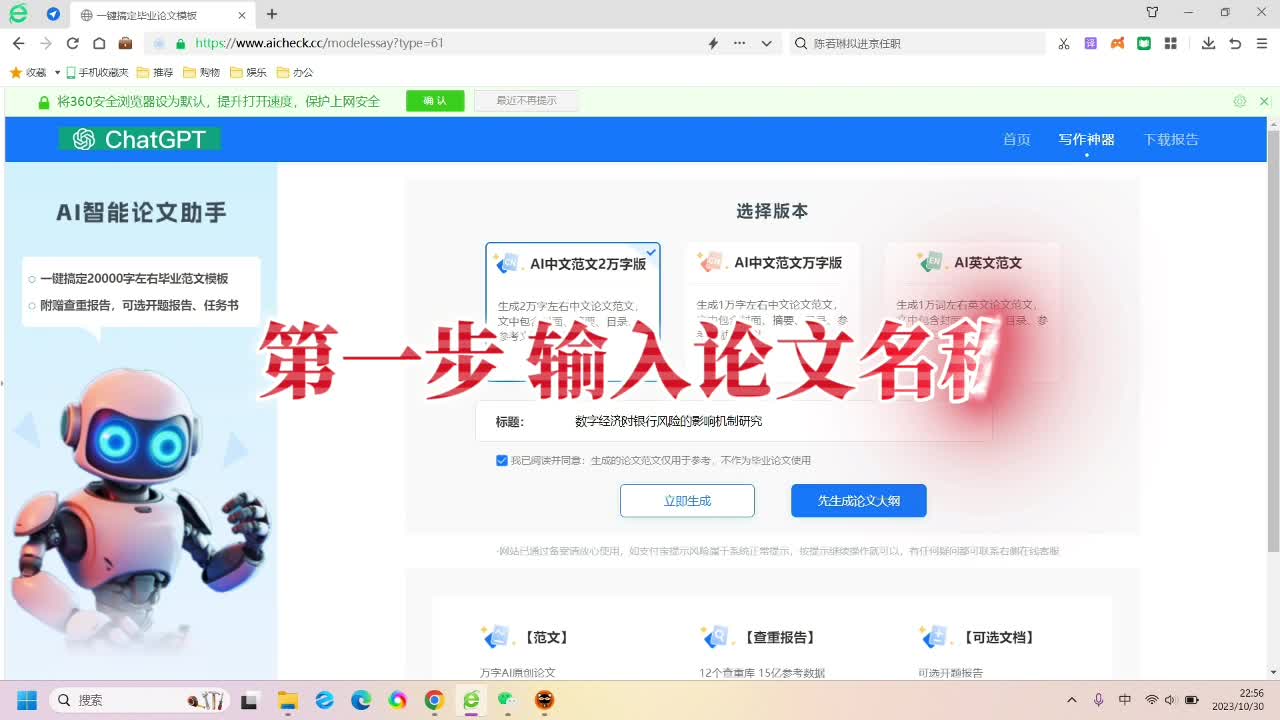Viewport: 1280px width, 720px height.
Task: Click the lightning speed-mode icon in address bar
Action: click(x=713, y=43)
